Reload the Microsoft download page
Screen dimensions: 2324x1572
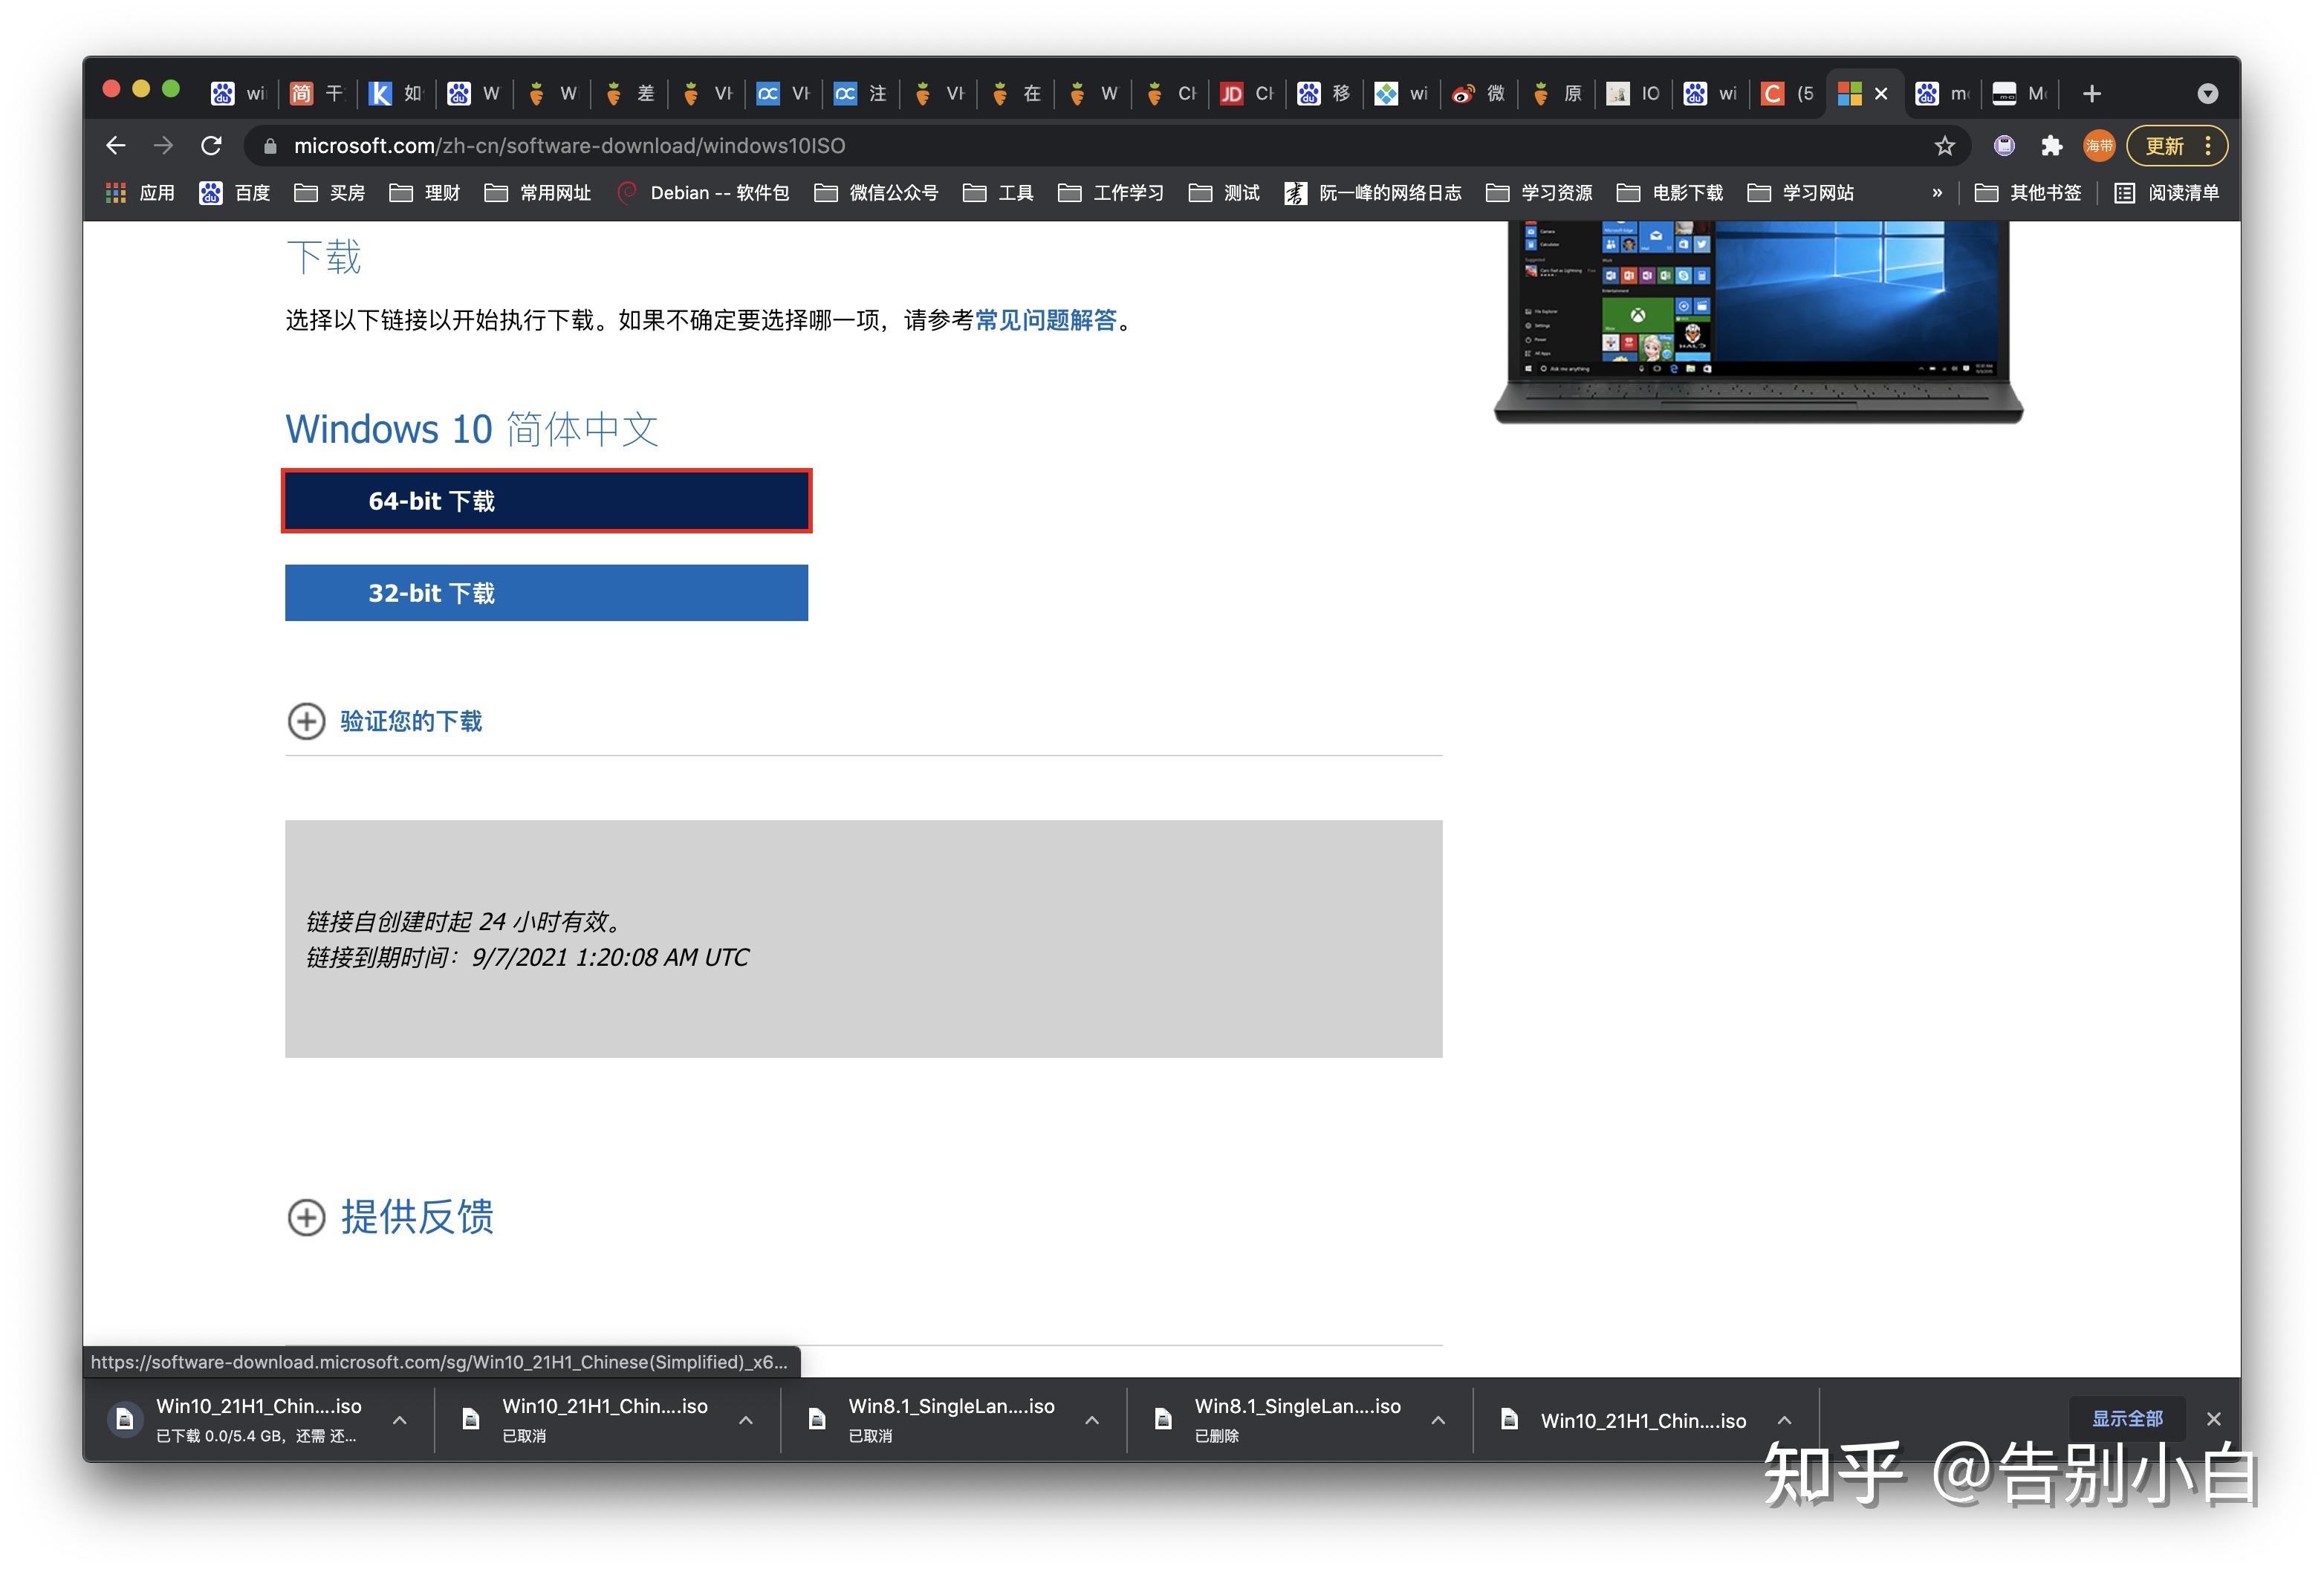click(x=211, y=146)
